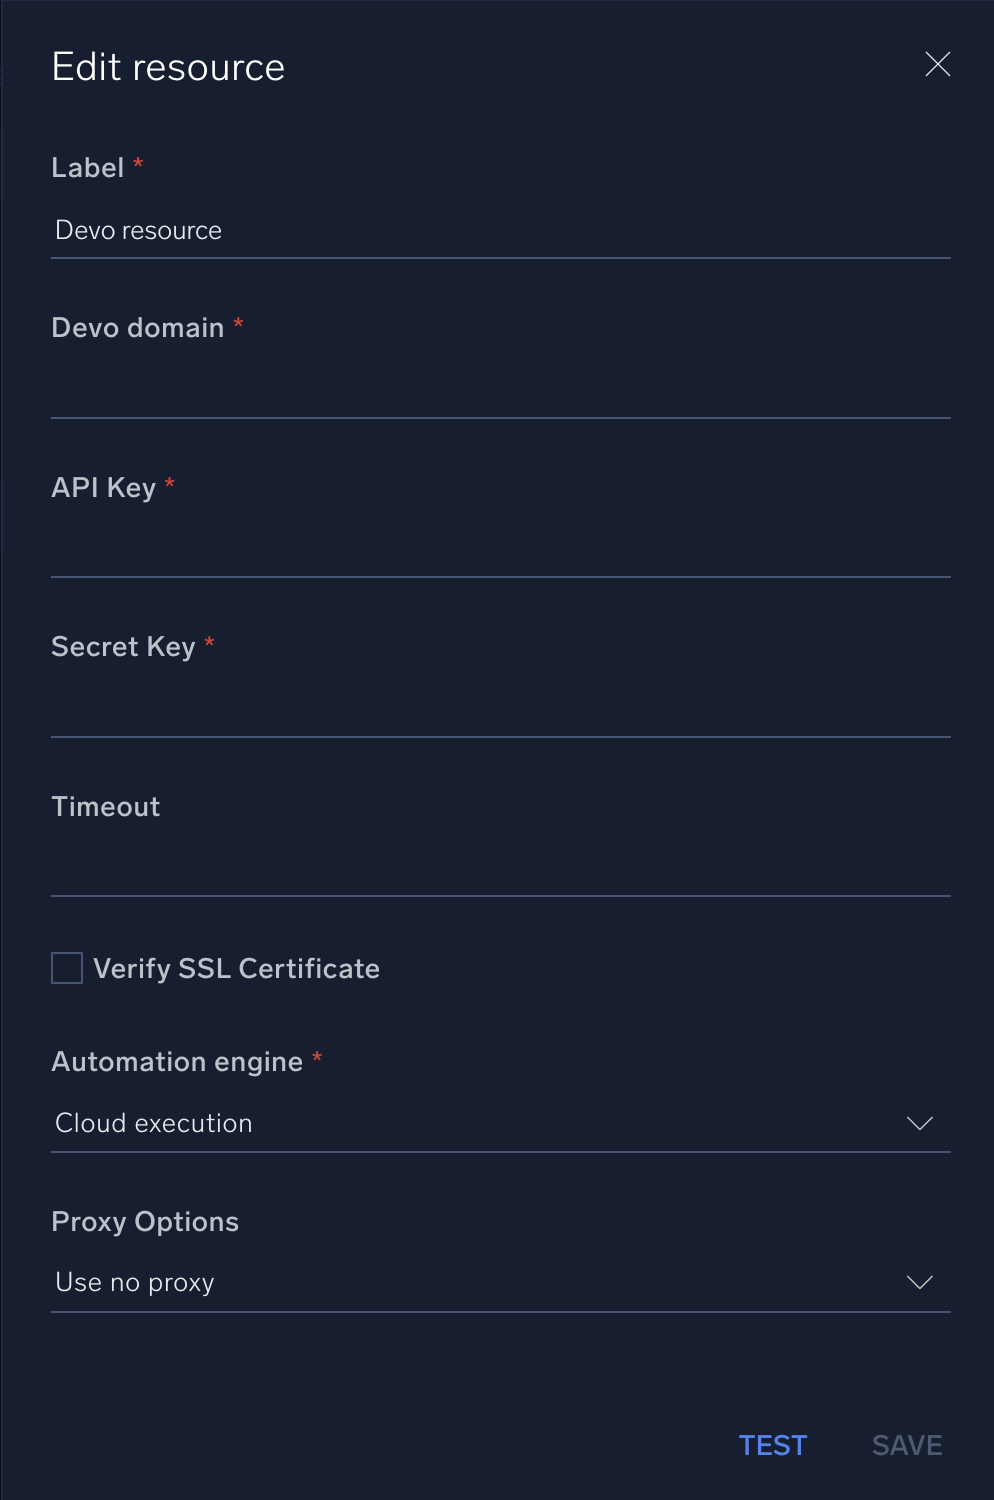Click the TEST button
This screenshot has width=994, height=1500.
pyautogui.click(x=772, y=1445)
